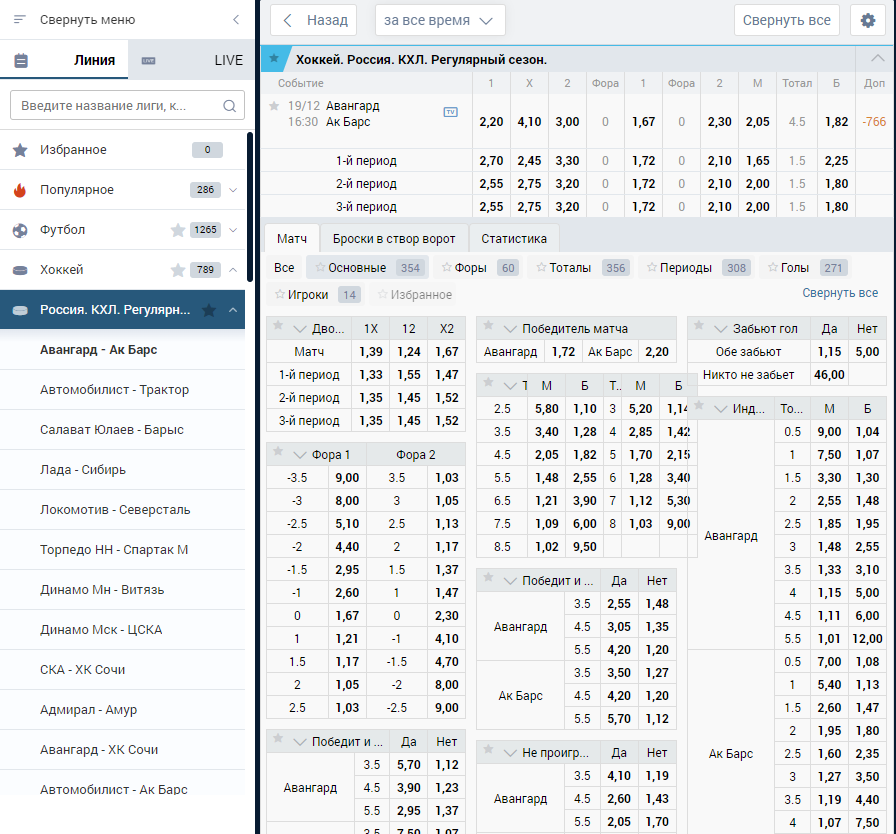
Task: Expand the Популярное section chevron
Action: (x=233, y=190)
